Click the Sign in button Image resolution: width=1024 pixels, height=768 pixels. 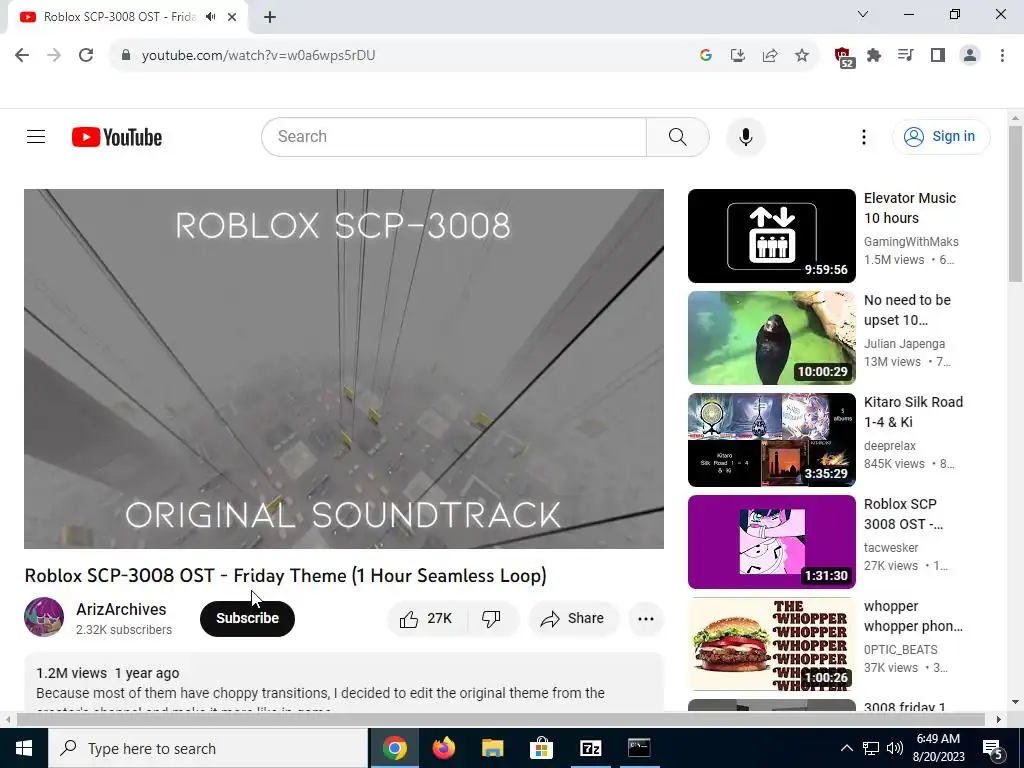point(940,136)
